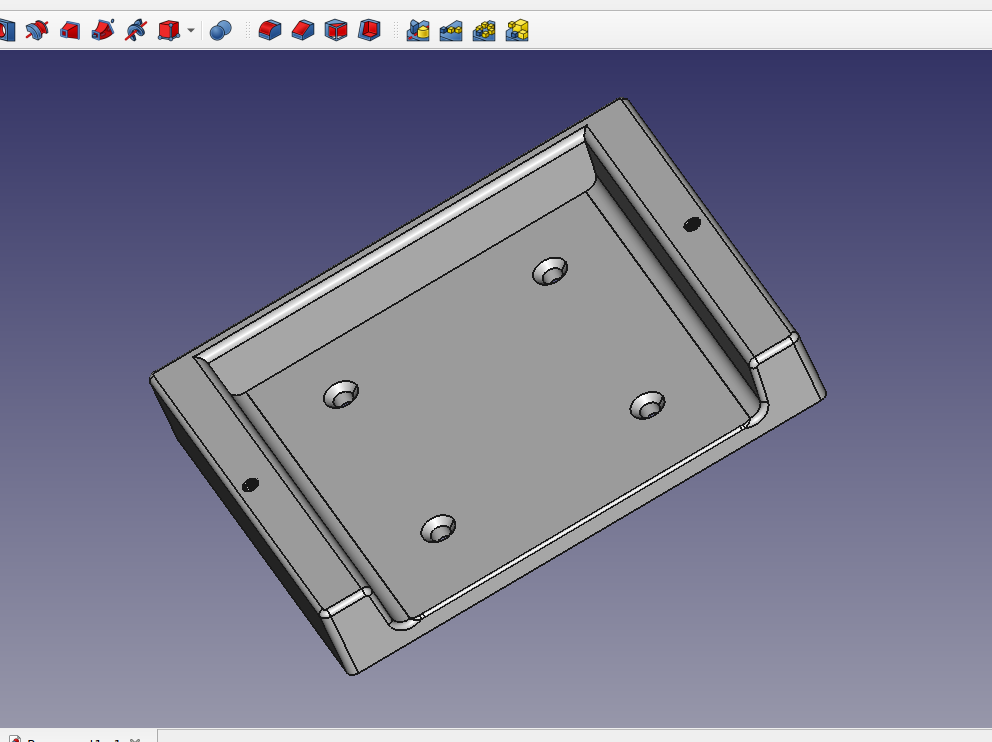The image size is (992, 742).
Task: Create a Mirrored feature
Action: coord(418,31)
